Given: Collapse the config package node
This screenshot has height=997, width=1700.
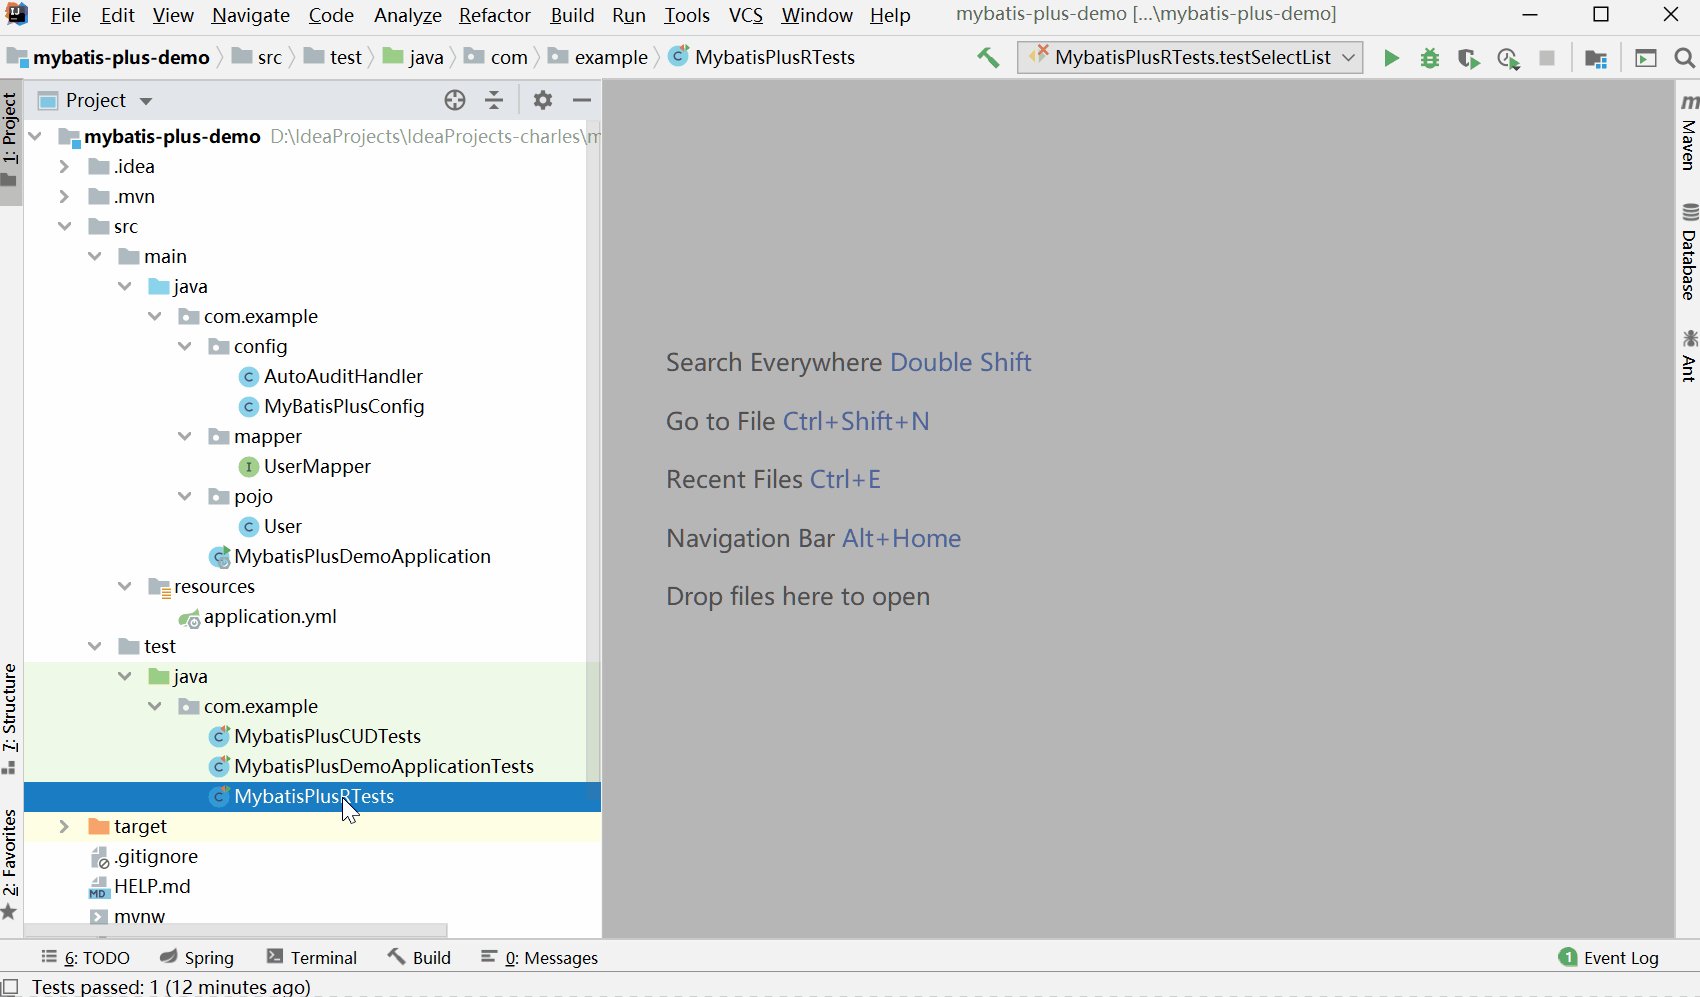Looking at the screenshot, I should (x=185, y=346).
